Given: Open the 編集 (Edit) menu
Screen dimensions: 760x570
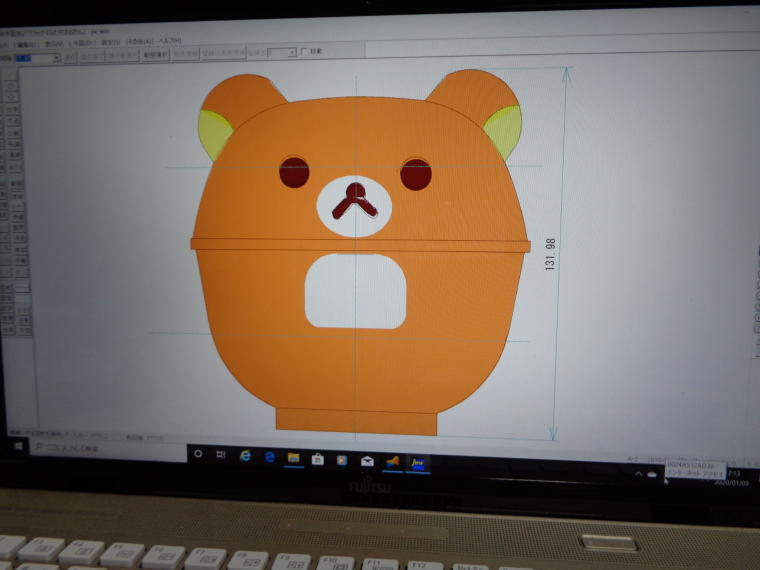Looking at the screenshot, I should 27,45.
